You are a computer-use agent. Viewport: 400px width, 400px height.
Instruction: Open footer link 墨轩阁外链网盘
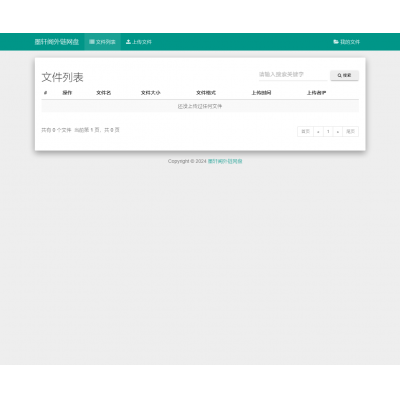(225, 161)
